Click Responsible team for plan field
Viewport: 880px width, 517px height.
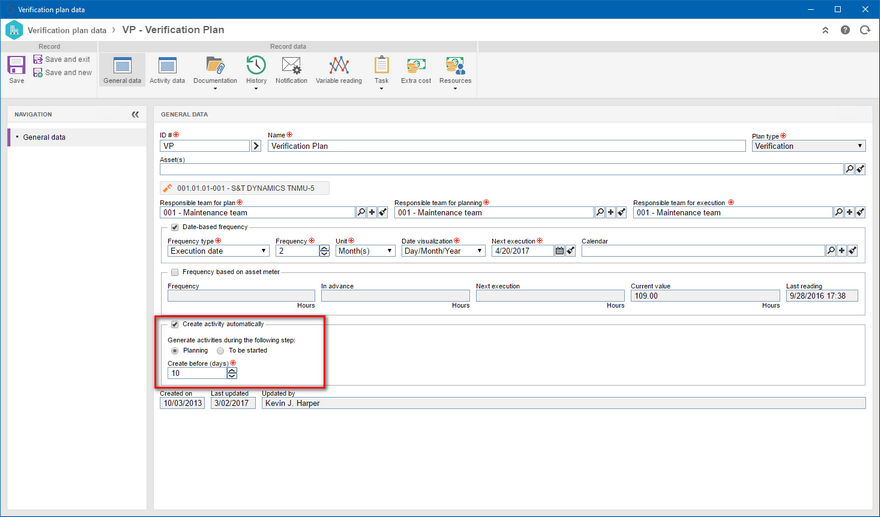258,213
